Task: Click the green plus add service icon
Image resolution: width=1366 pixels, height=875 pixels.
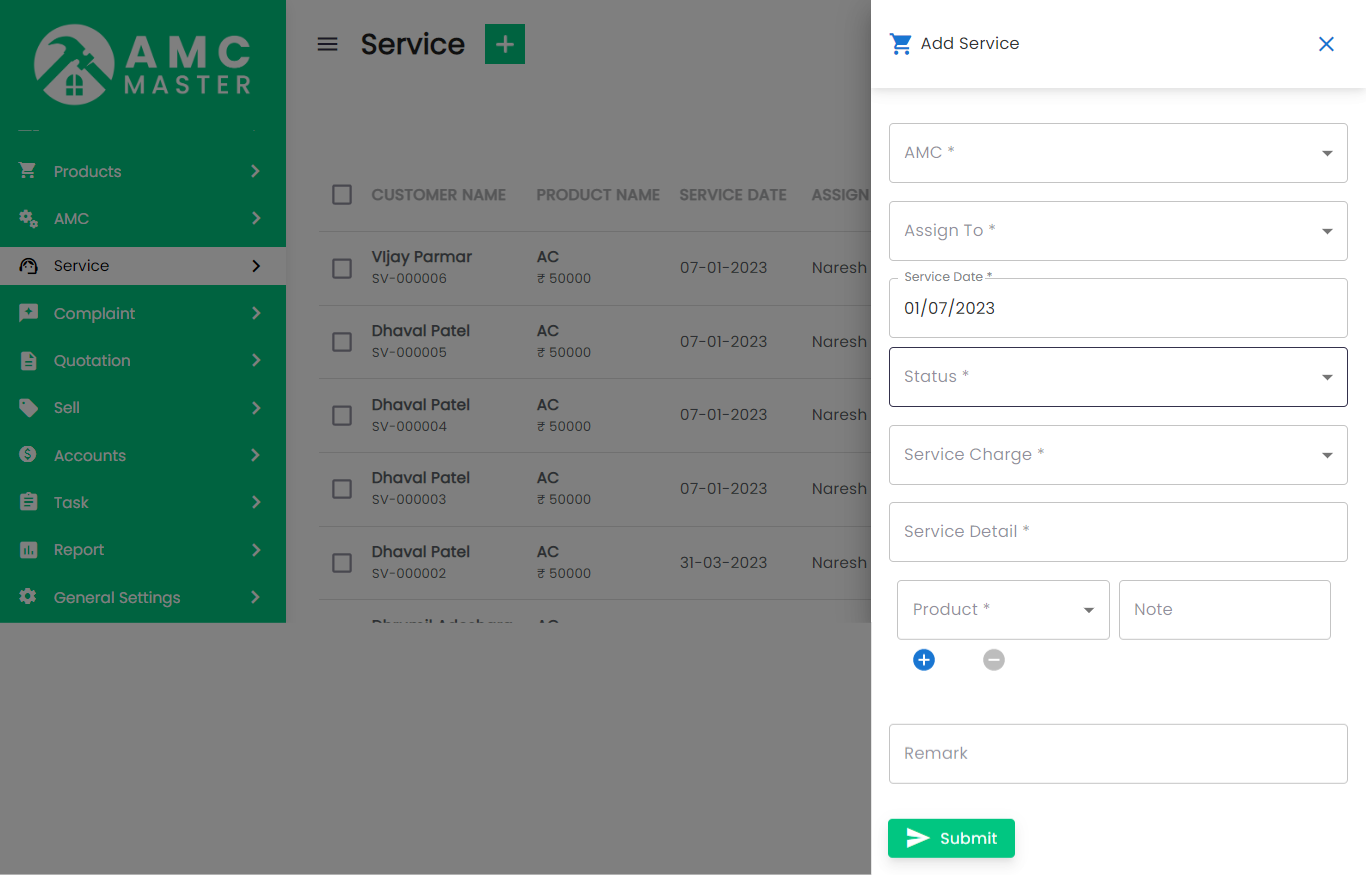Action: pyautogui.click(x=505, y=44)
